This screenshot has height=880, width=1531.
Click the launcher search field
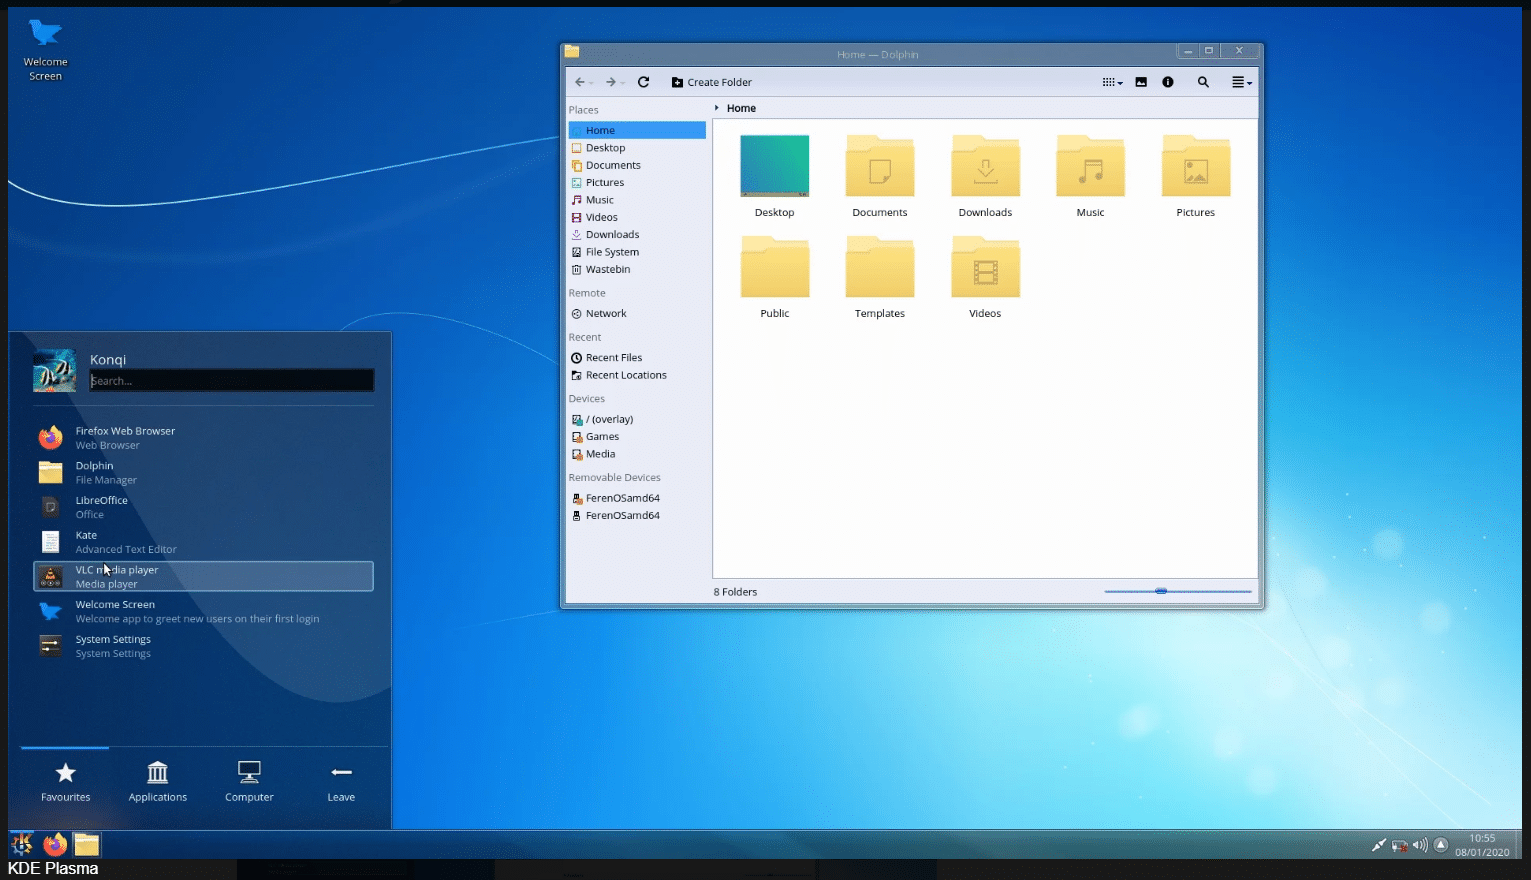point(232,380)
